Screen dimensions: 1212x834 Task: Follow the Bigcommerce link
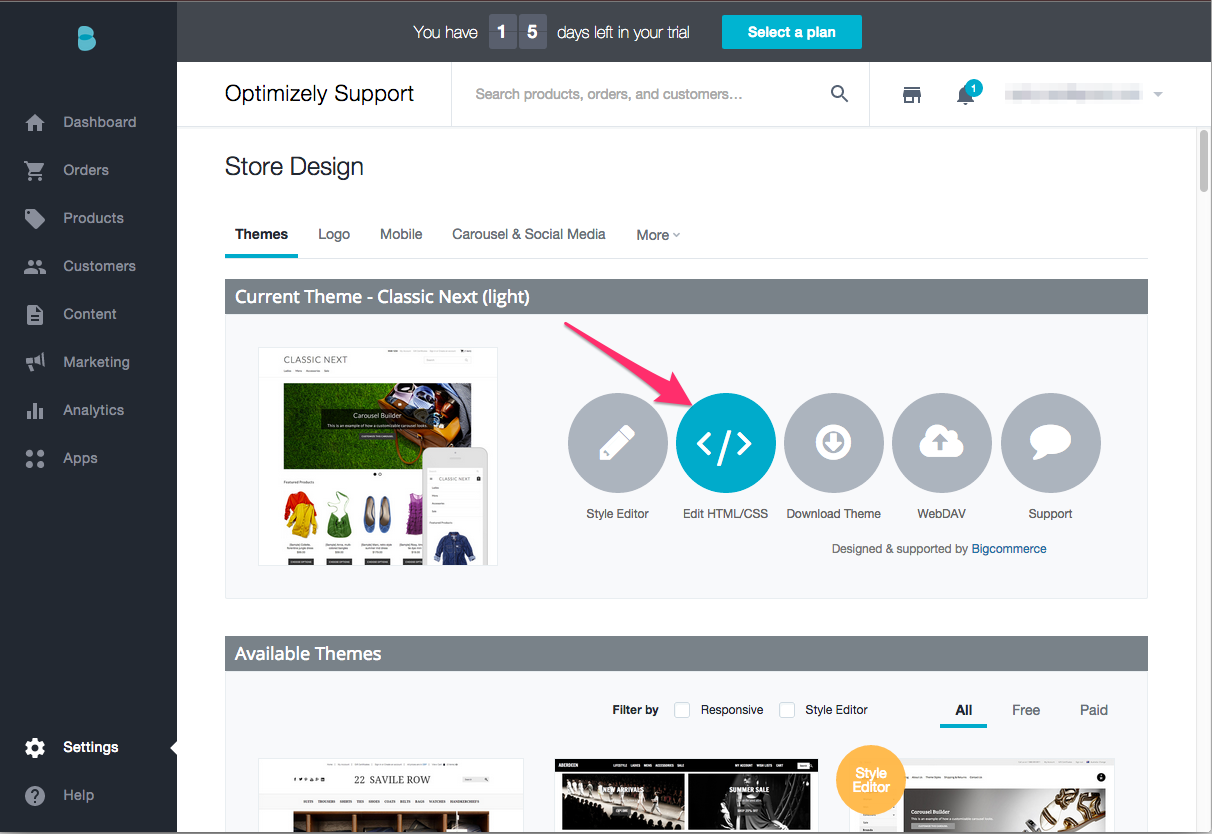pyautogui.click(x=1009, y=549)
